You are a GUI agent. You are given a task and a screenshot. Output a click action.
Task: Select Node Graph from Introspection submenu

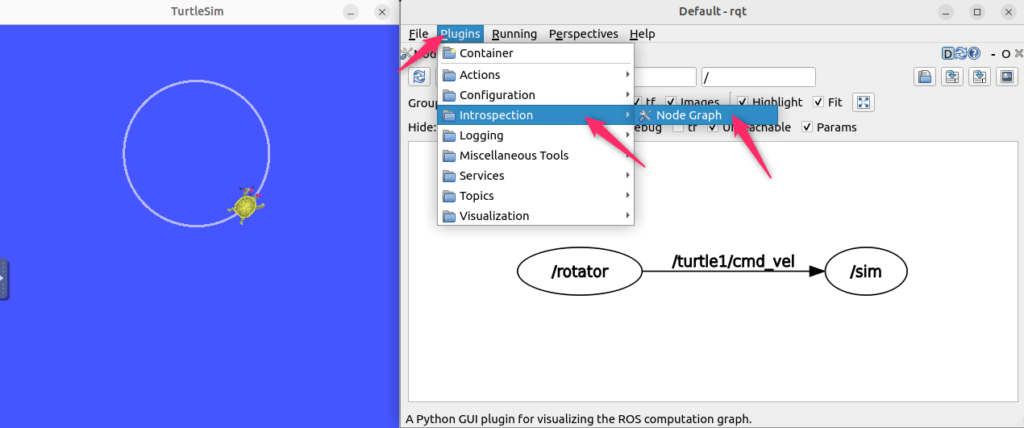point(688,115)
